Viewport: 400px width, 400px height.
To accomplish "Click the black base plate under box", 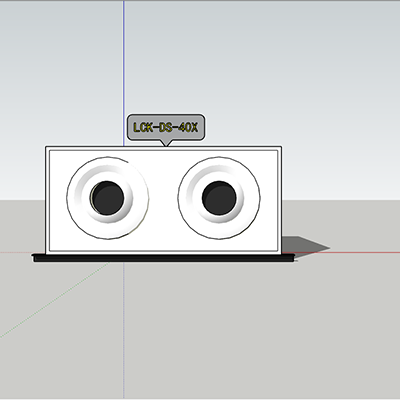I will coord(163,258).
